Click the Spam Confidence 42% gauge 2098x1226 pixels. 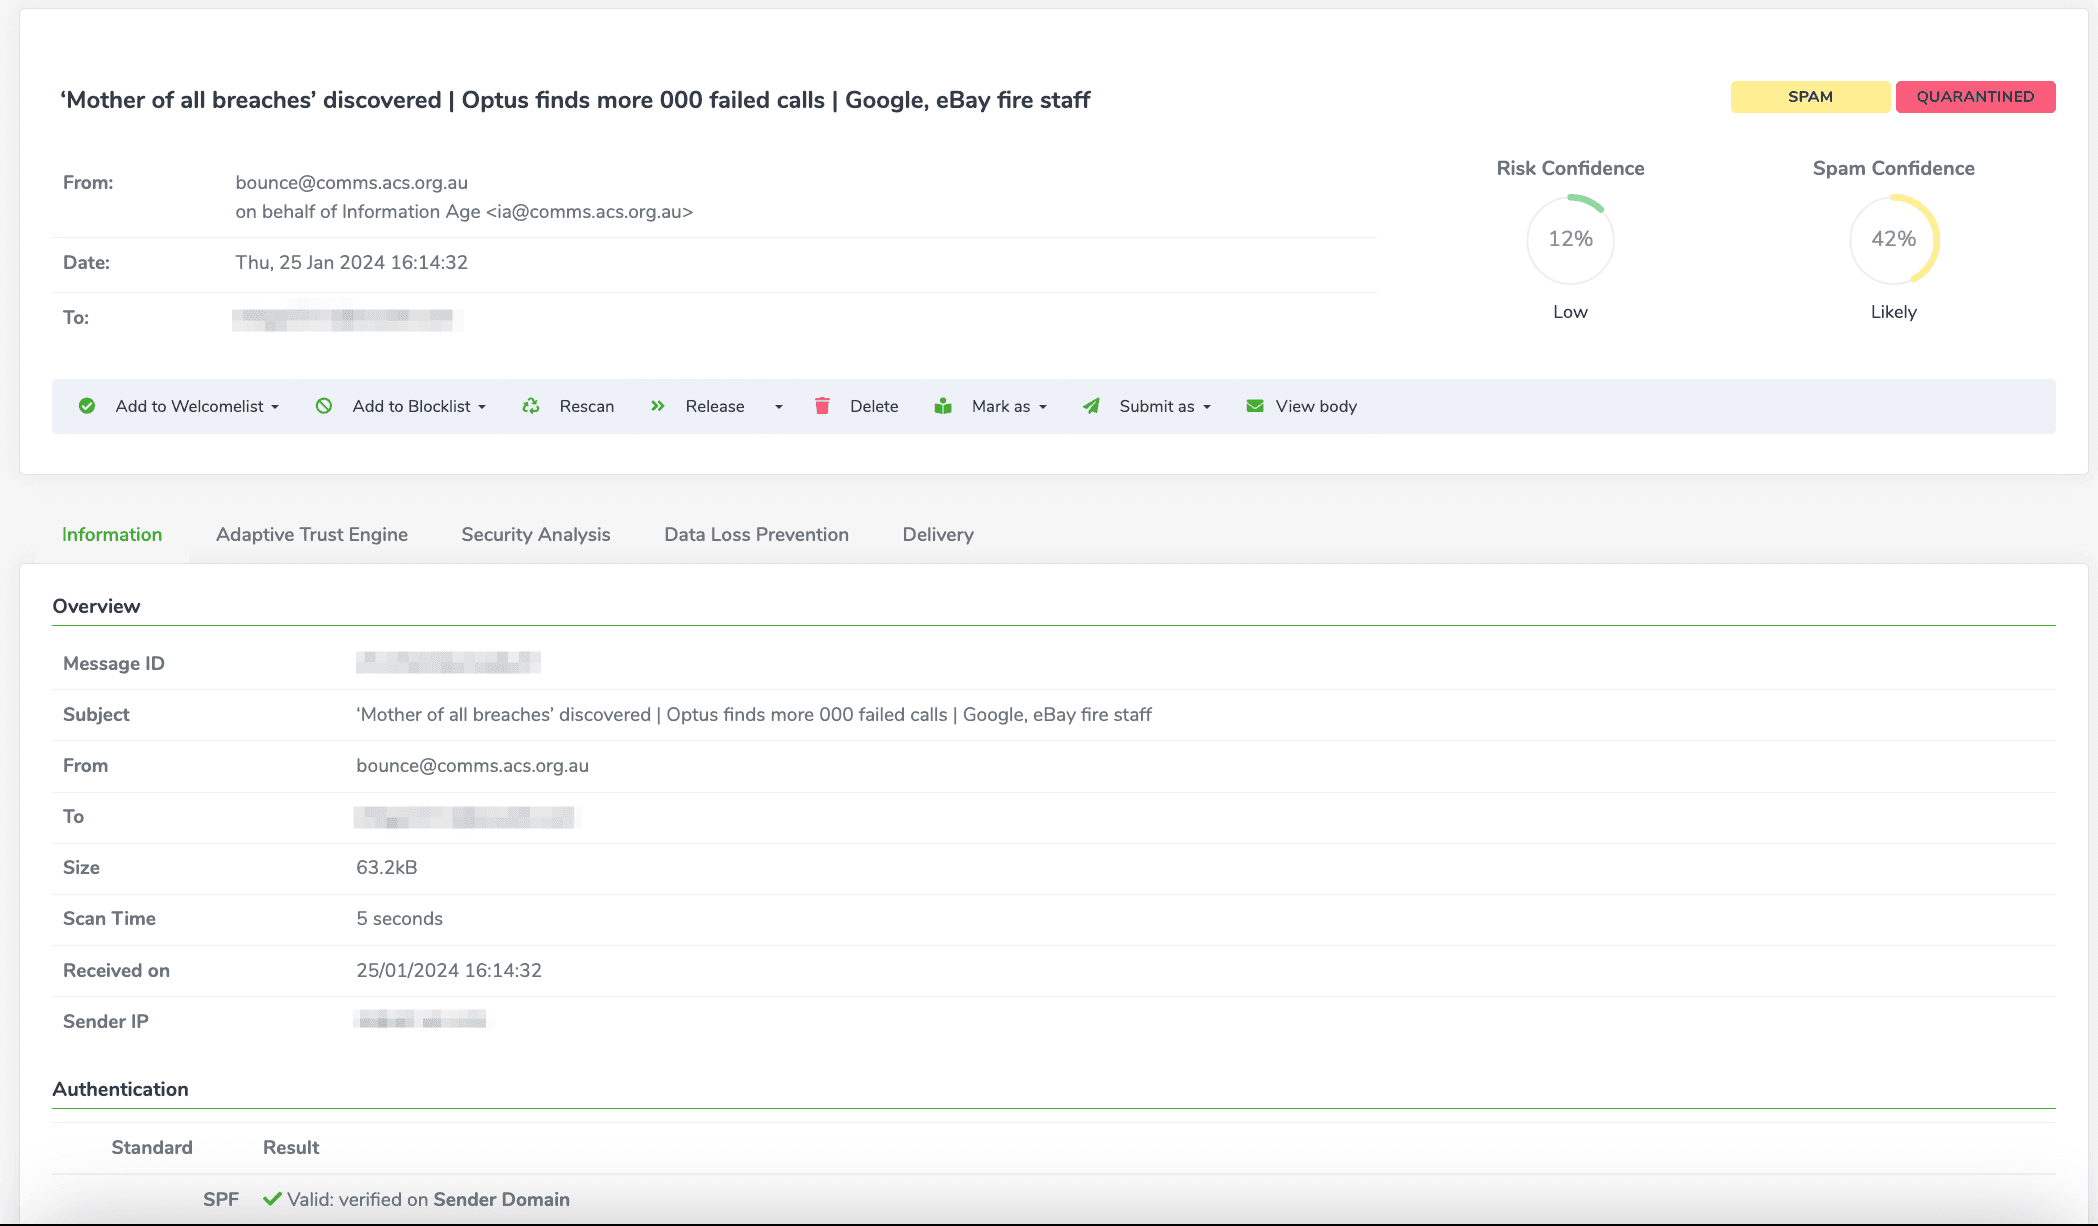point(1893,239)
